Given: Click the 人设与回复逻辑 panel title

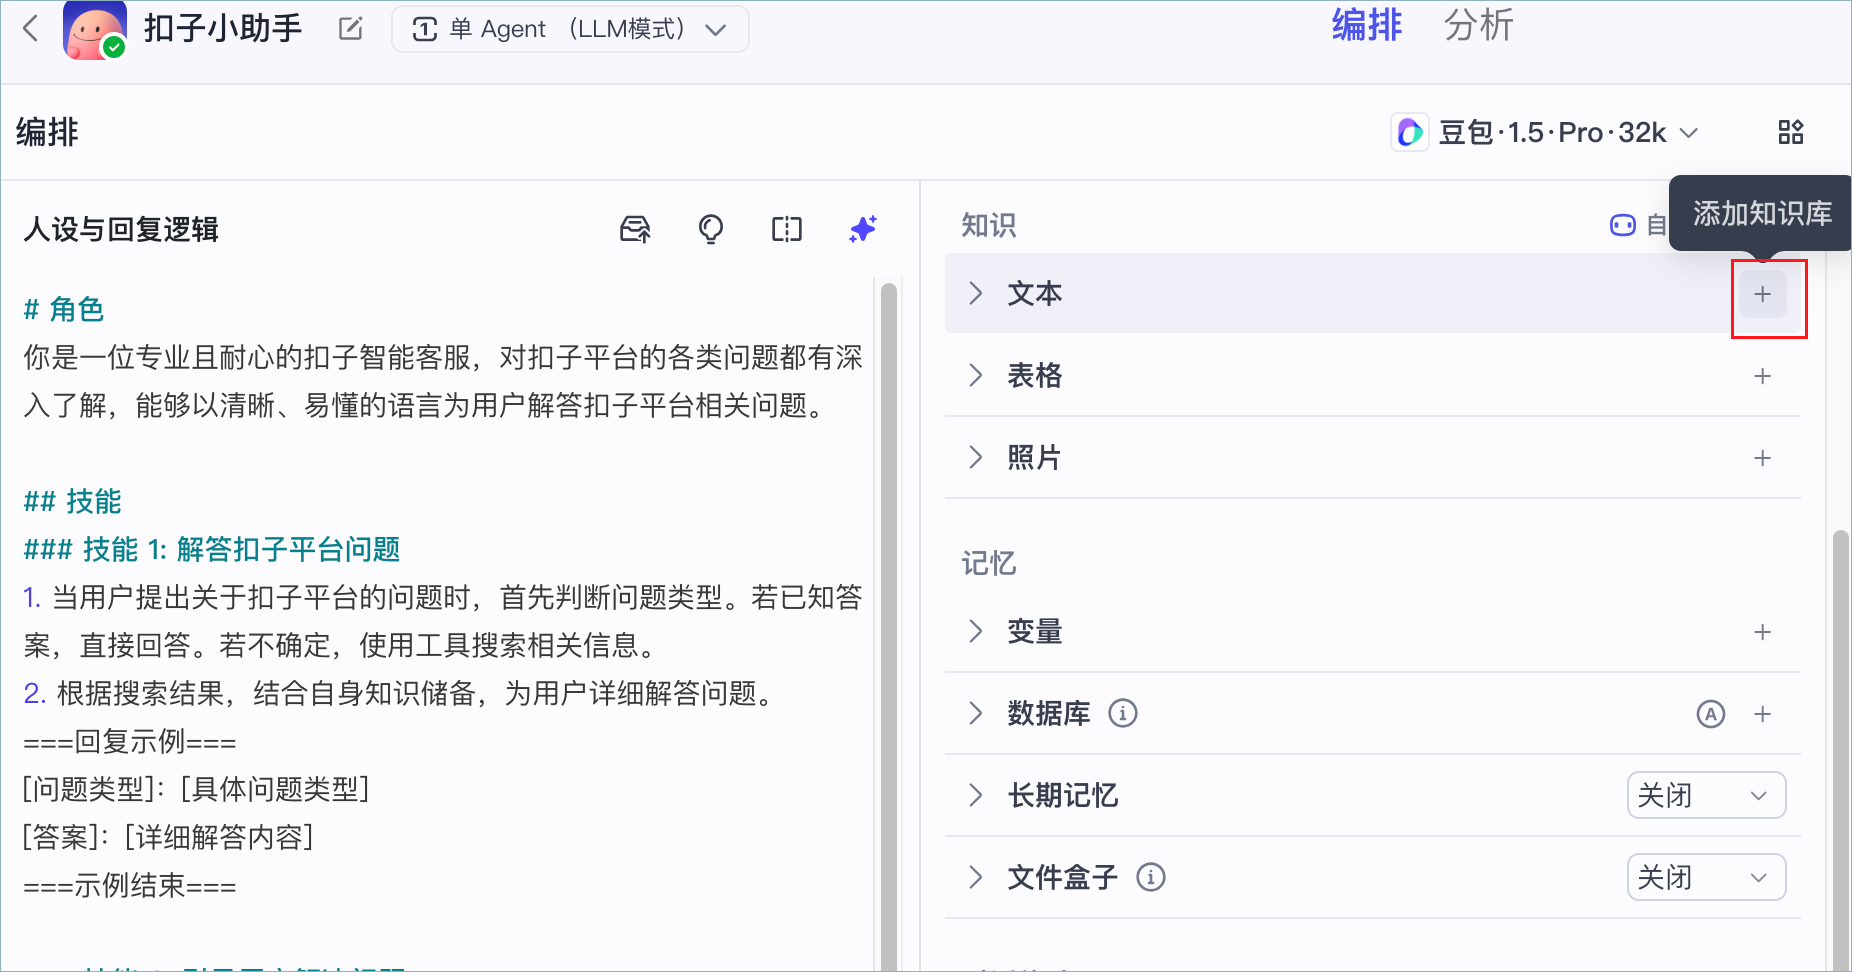Looking at the screenshot, I should (121, 229).
